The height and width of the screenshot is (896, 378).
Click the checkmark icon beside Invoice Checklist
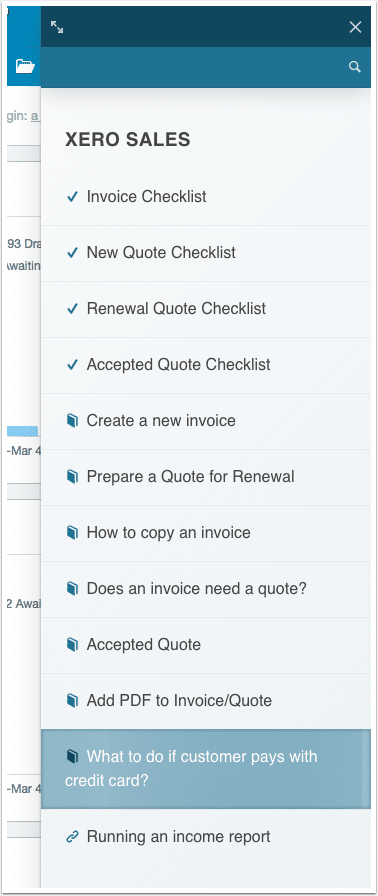click(x=72, y=197)
